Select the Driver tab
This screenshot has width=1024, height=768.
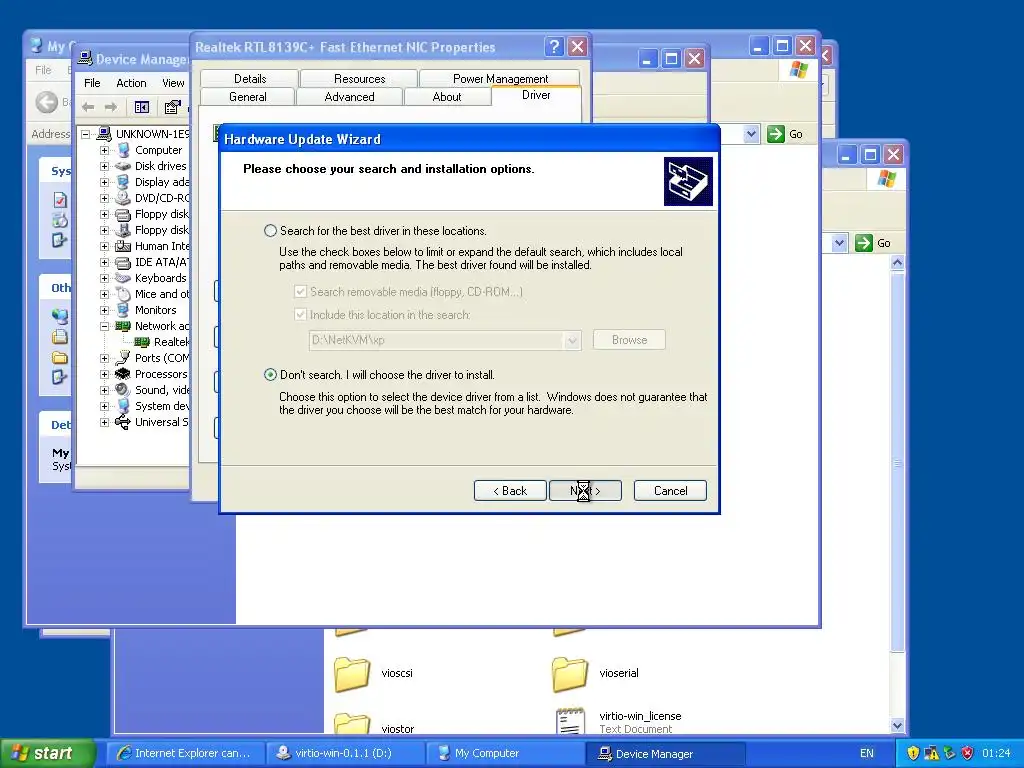click(x=536, y=95)
